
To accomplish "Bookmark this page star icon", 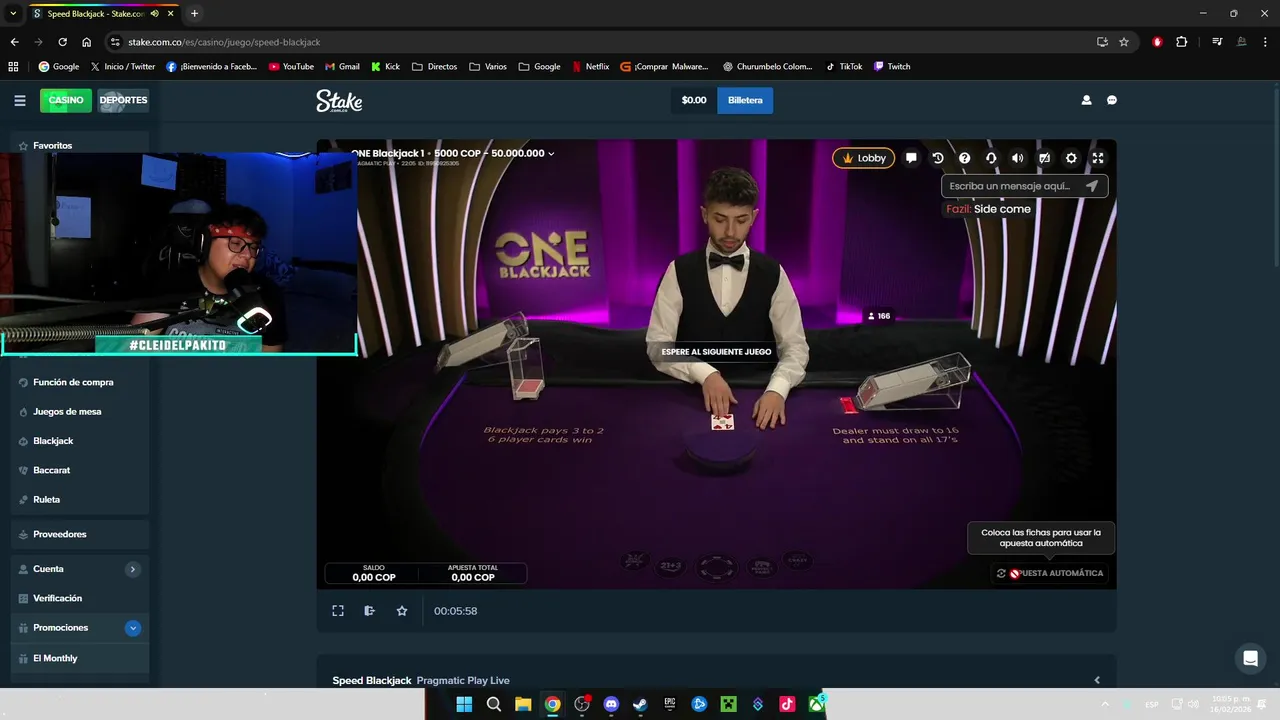I will [x=1124, y=42].
